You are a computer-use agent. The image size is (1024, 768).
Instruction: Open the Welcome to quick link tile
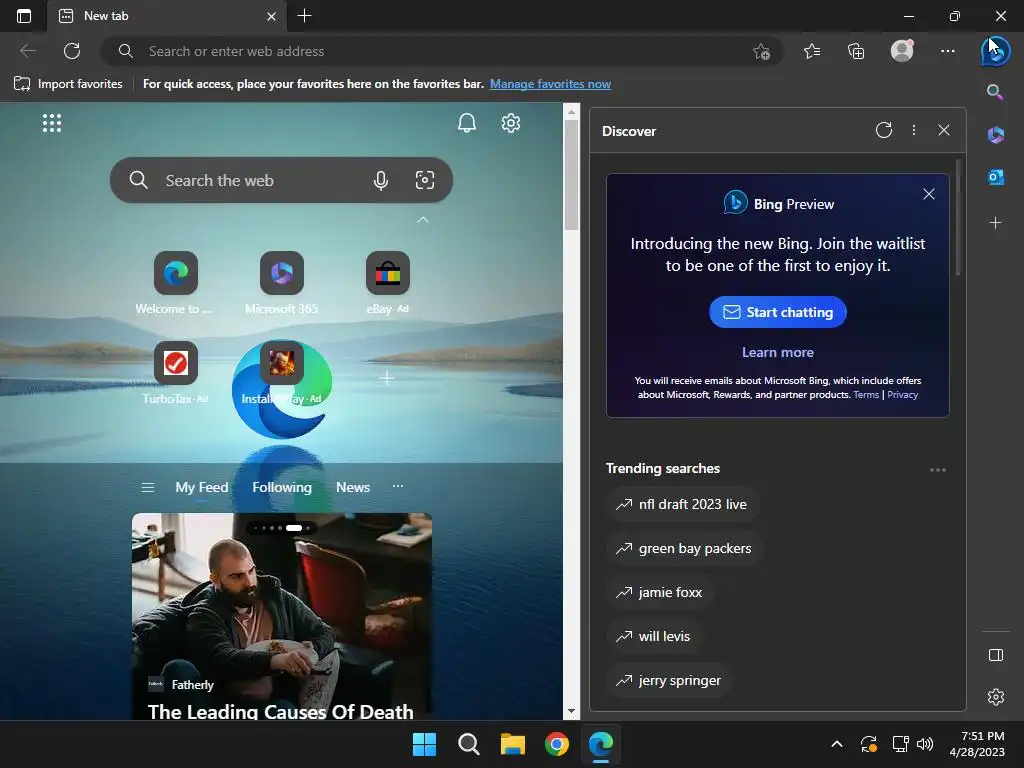[176, 283]
